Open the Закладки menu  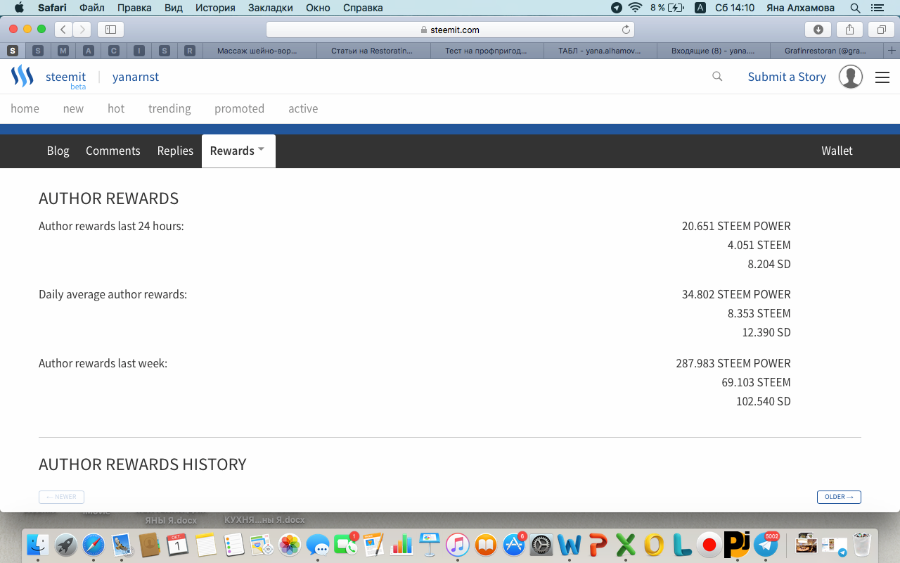point(270,7)
